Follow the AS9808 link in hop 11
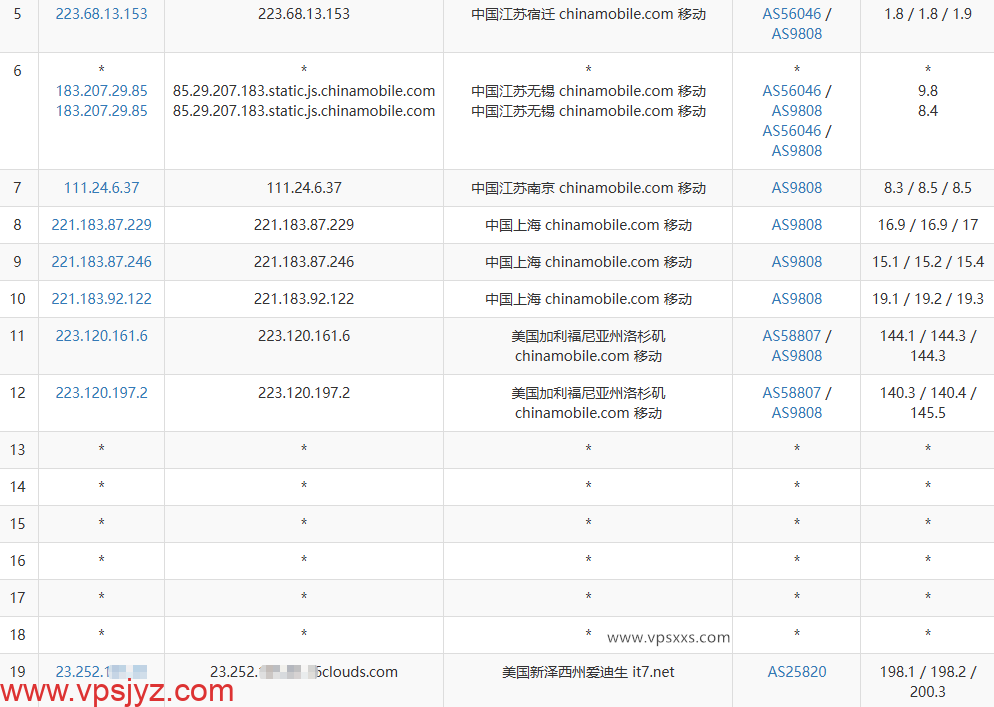 (797, 356)
